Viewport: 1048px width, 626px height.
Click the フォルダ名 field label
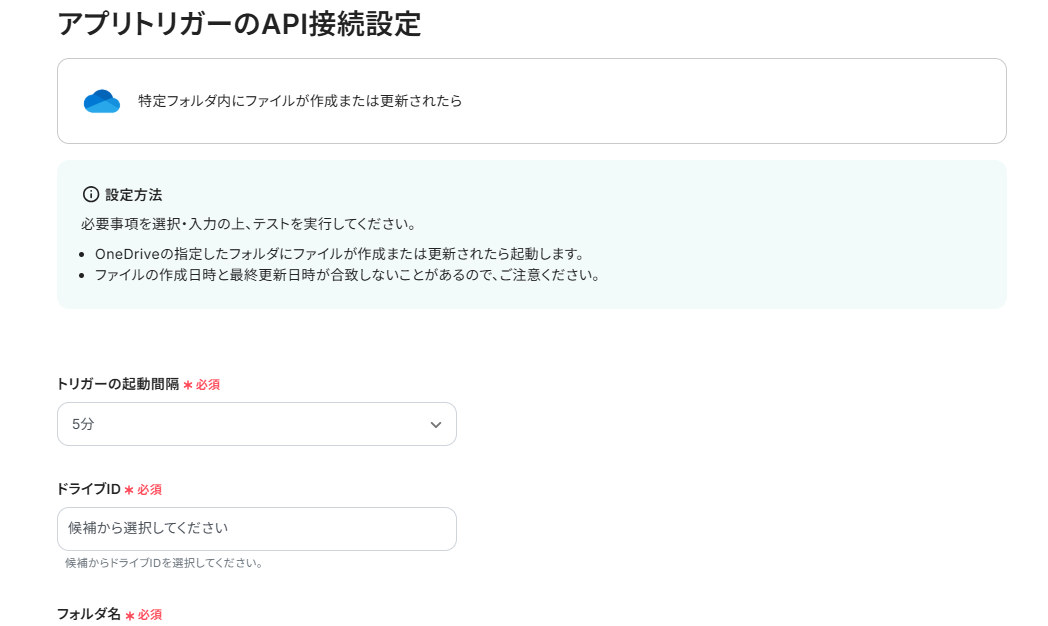[x=88, y=614]
